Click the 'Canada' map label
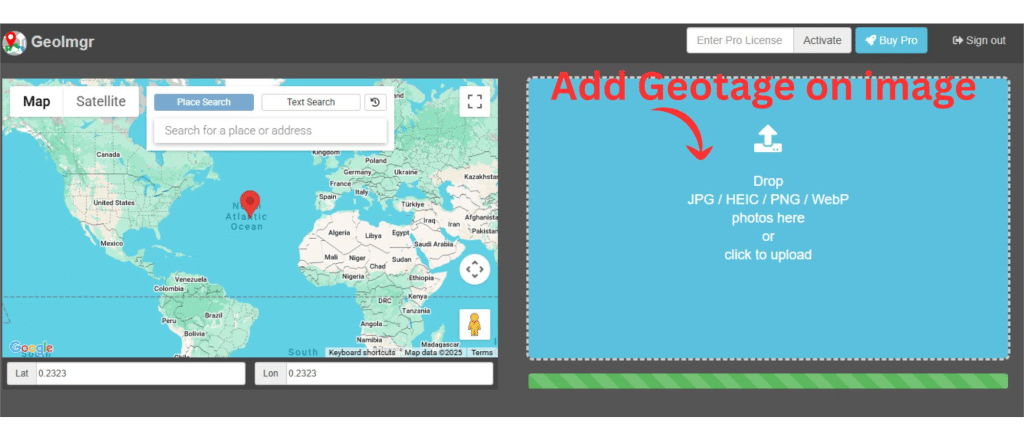 tap(108, 155)
